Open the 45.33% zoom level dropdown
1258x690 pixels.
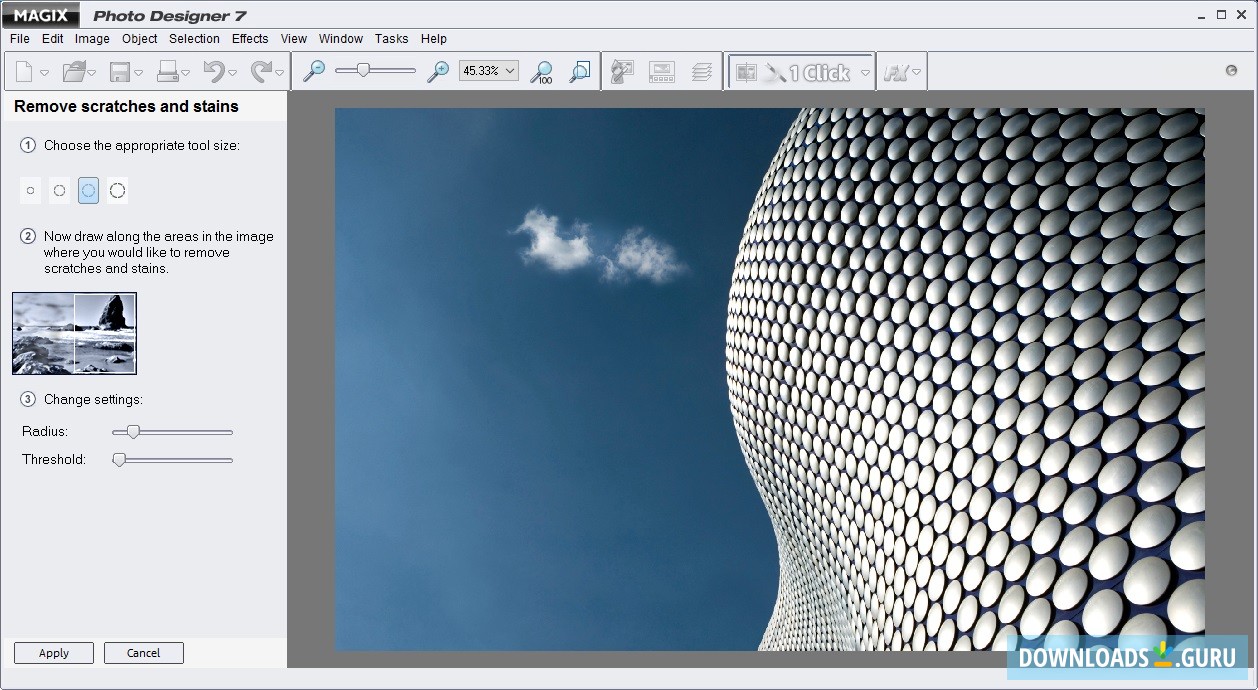pos(510,71)
